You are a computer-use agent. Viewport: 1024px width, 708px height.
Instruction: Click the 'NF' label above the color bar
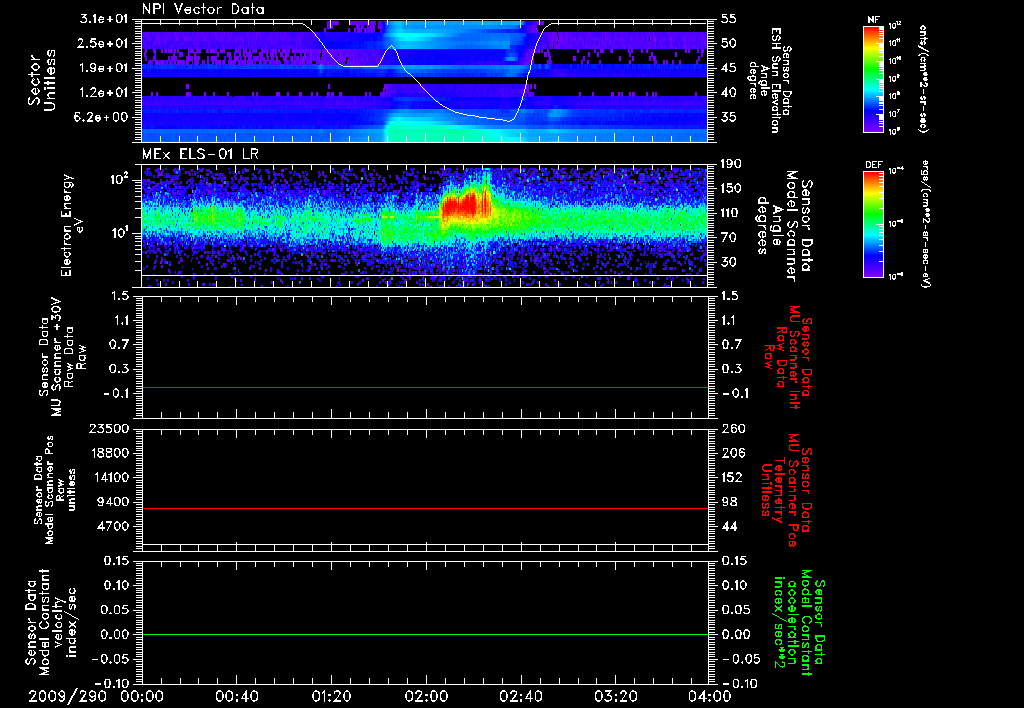click(873, 20)
